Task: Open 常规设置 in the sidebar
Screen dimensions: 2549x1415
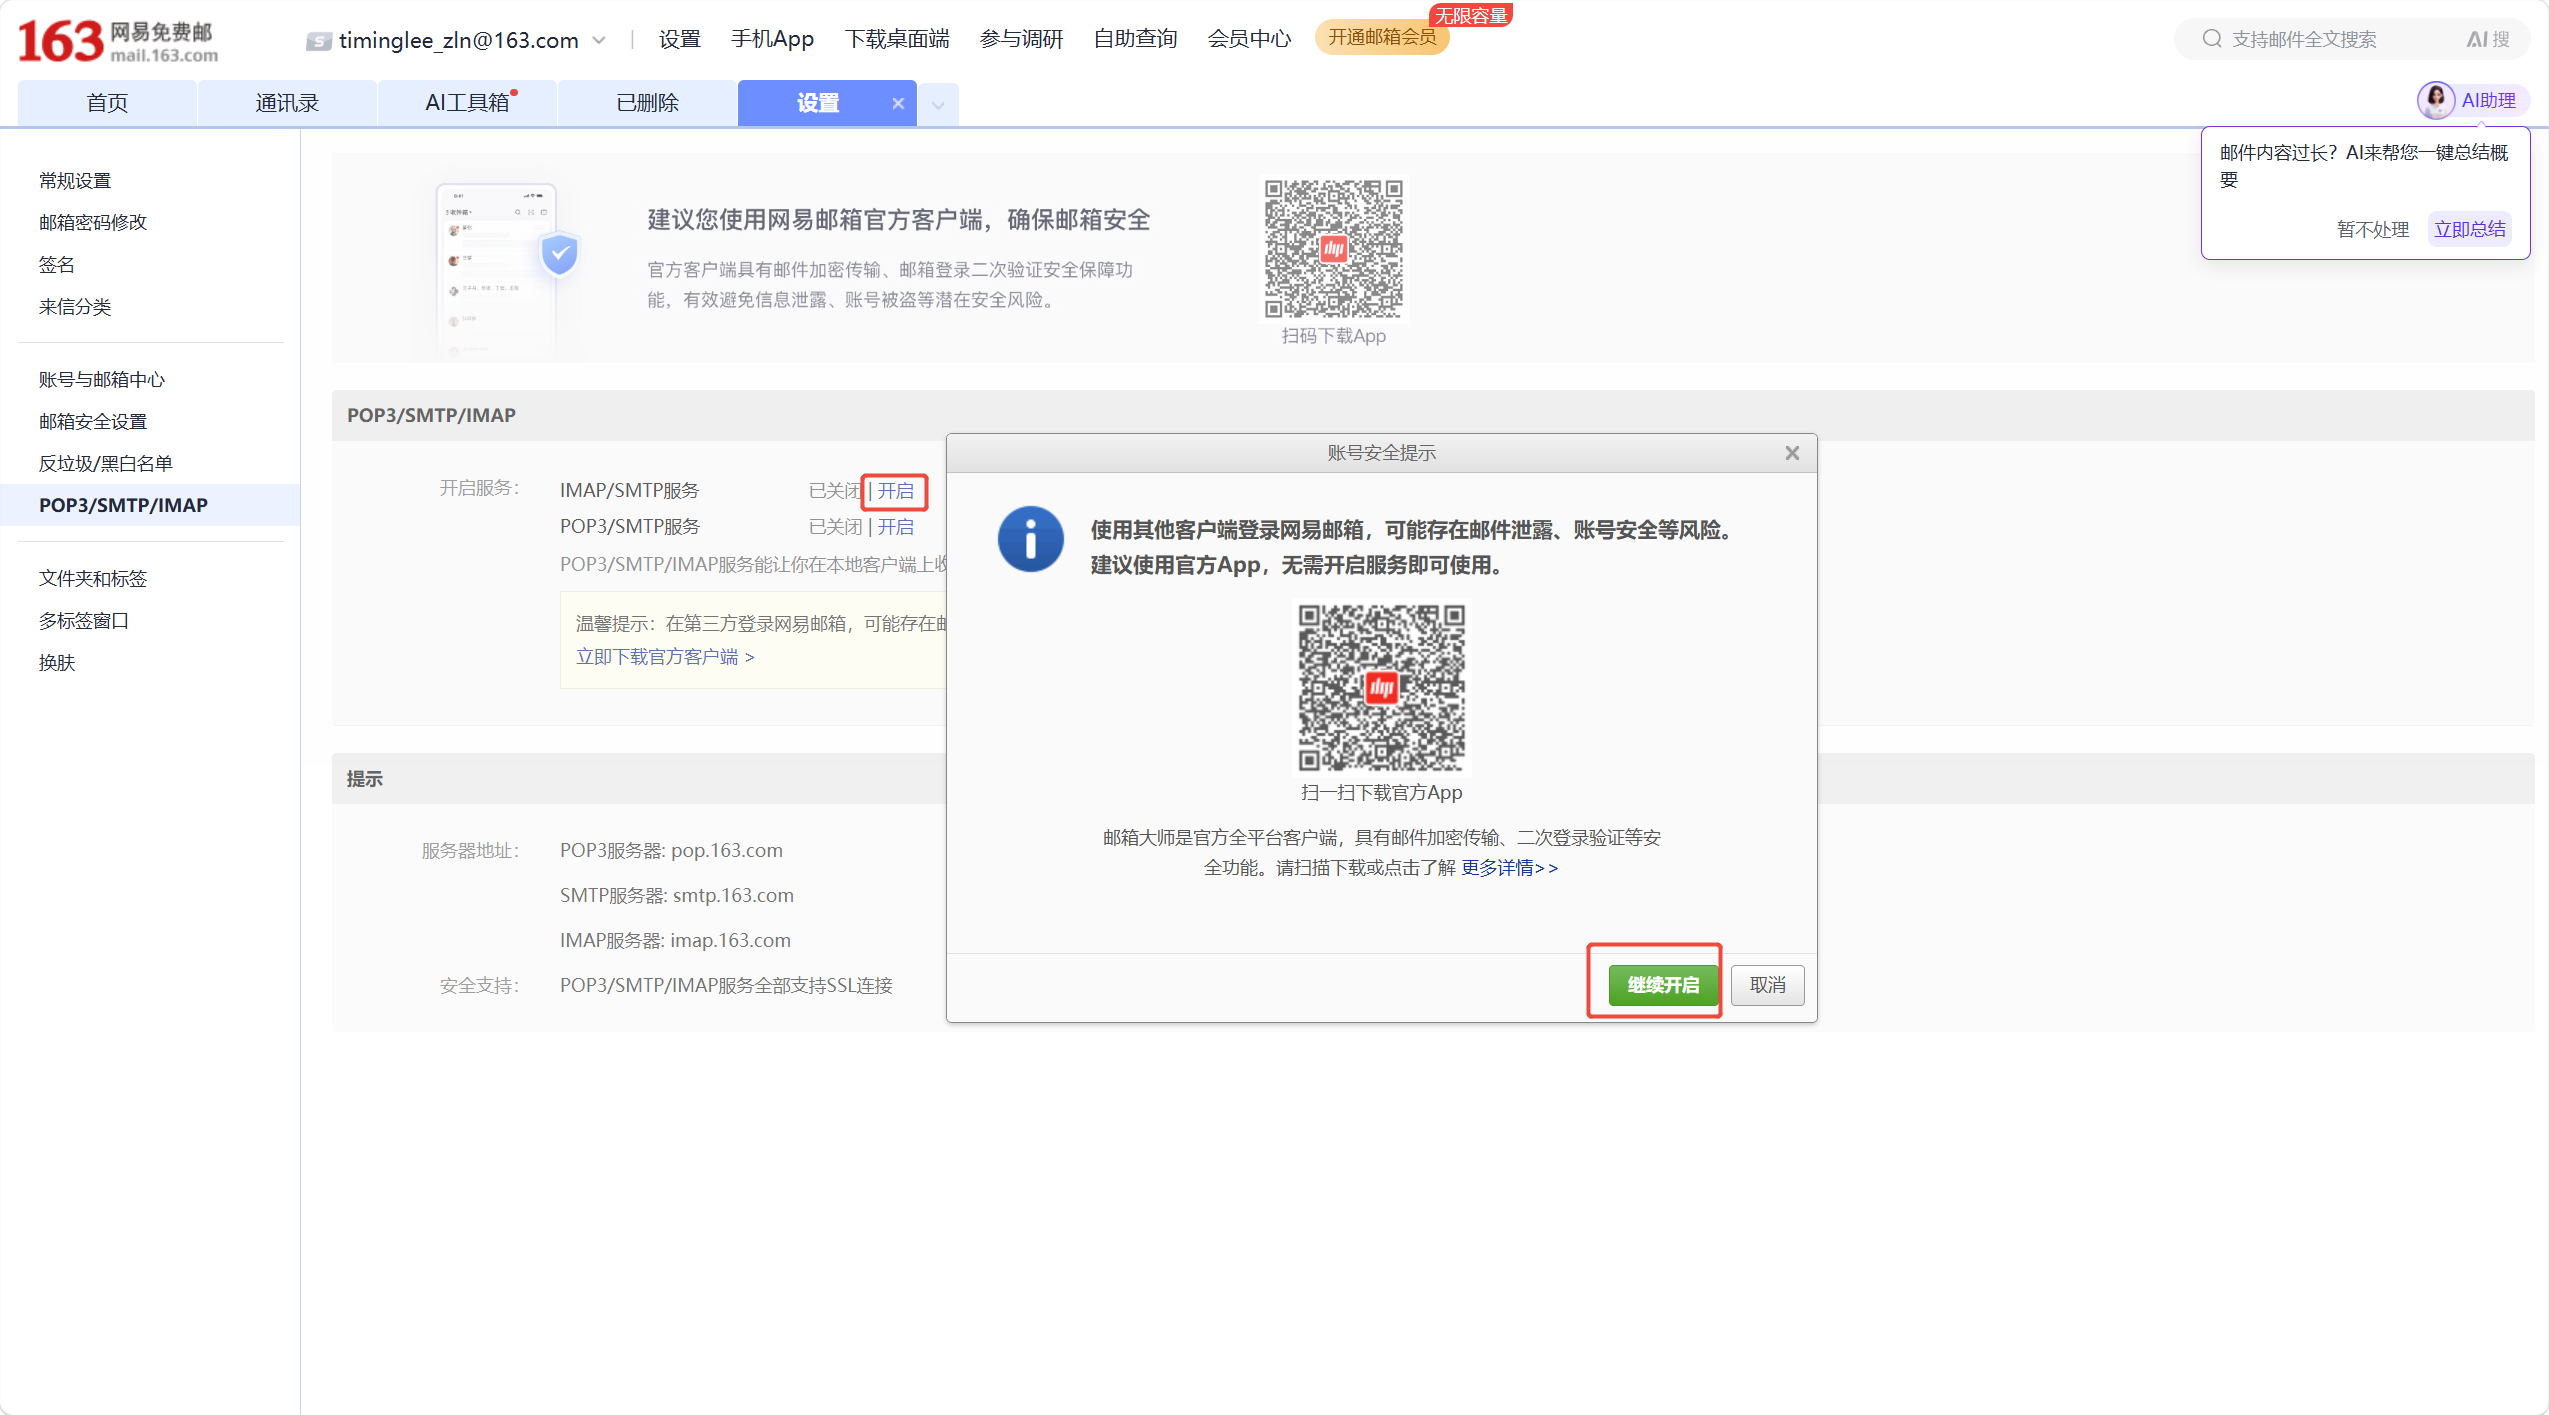Action: pos(75,181)
